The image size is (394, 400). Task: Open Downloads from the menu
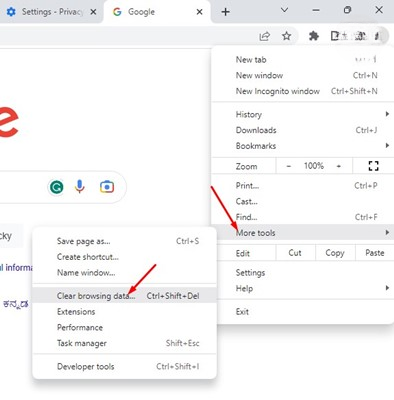(x=303, y=130)
